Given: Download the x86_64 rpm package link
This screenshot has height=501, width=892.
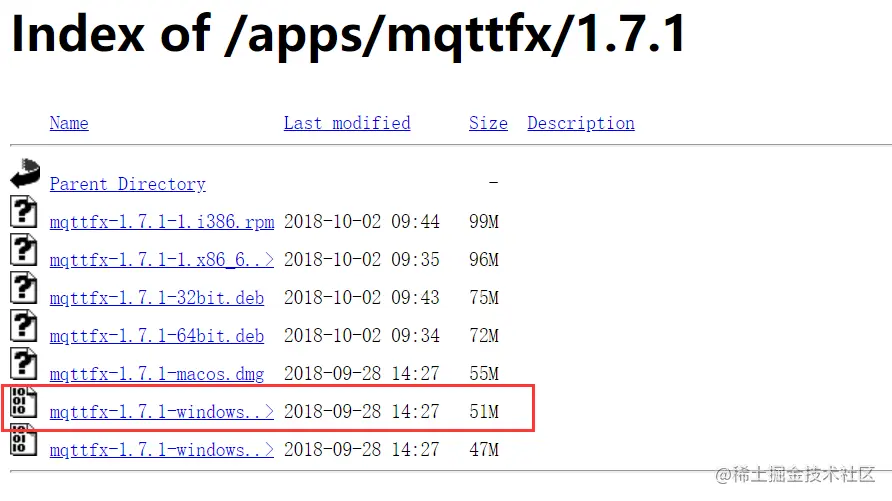Looking at the screenshot, I should click(x=162, y=260).
